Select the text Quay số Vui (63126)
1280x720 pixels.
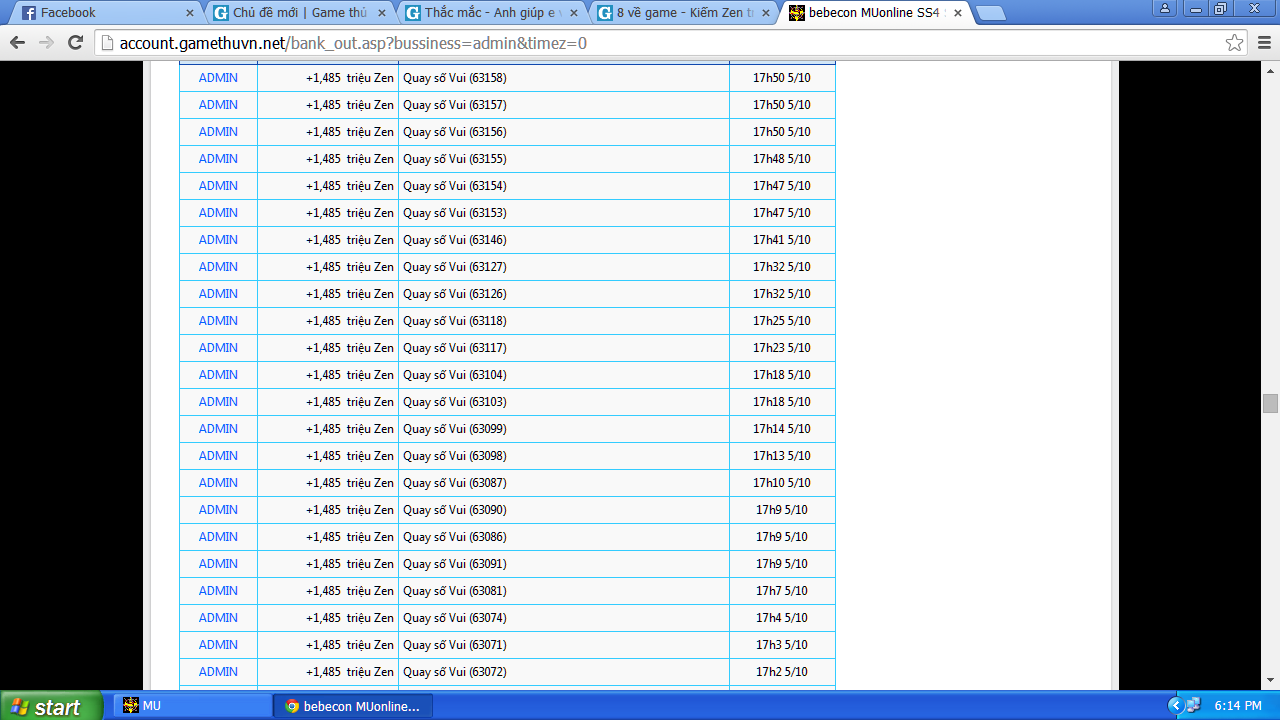pyautogui.click(x=455, y=294)
